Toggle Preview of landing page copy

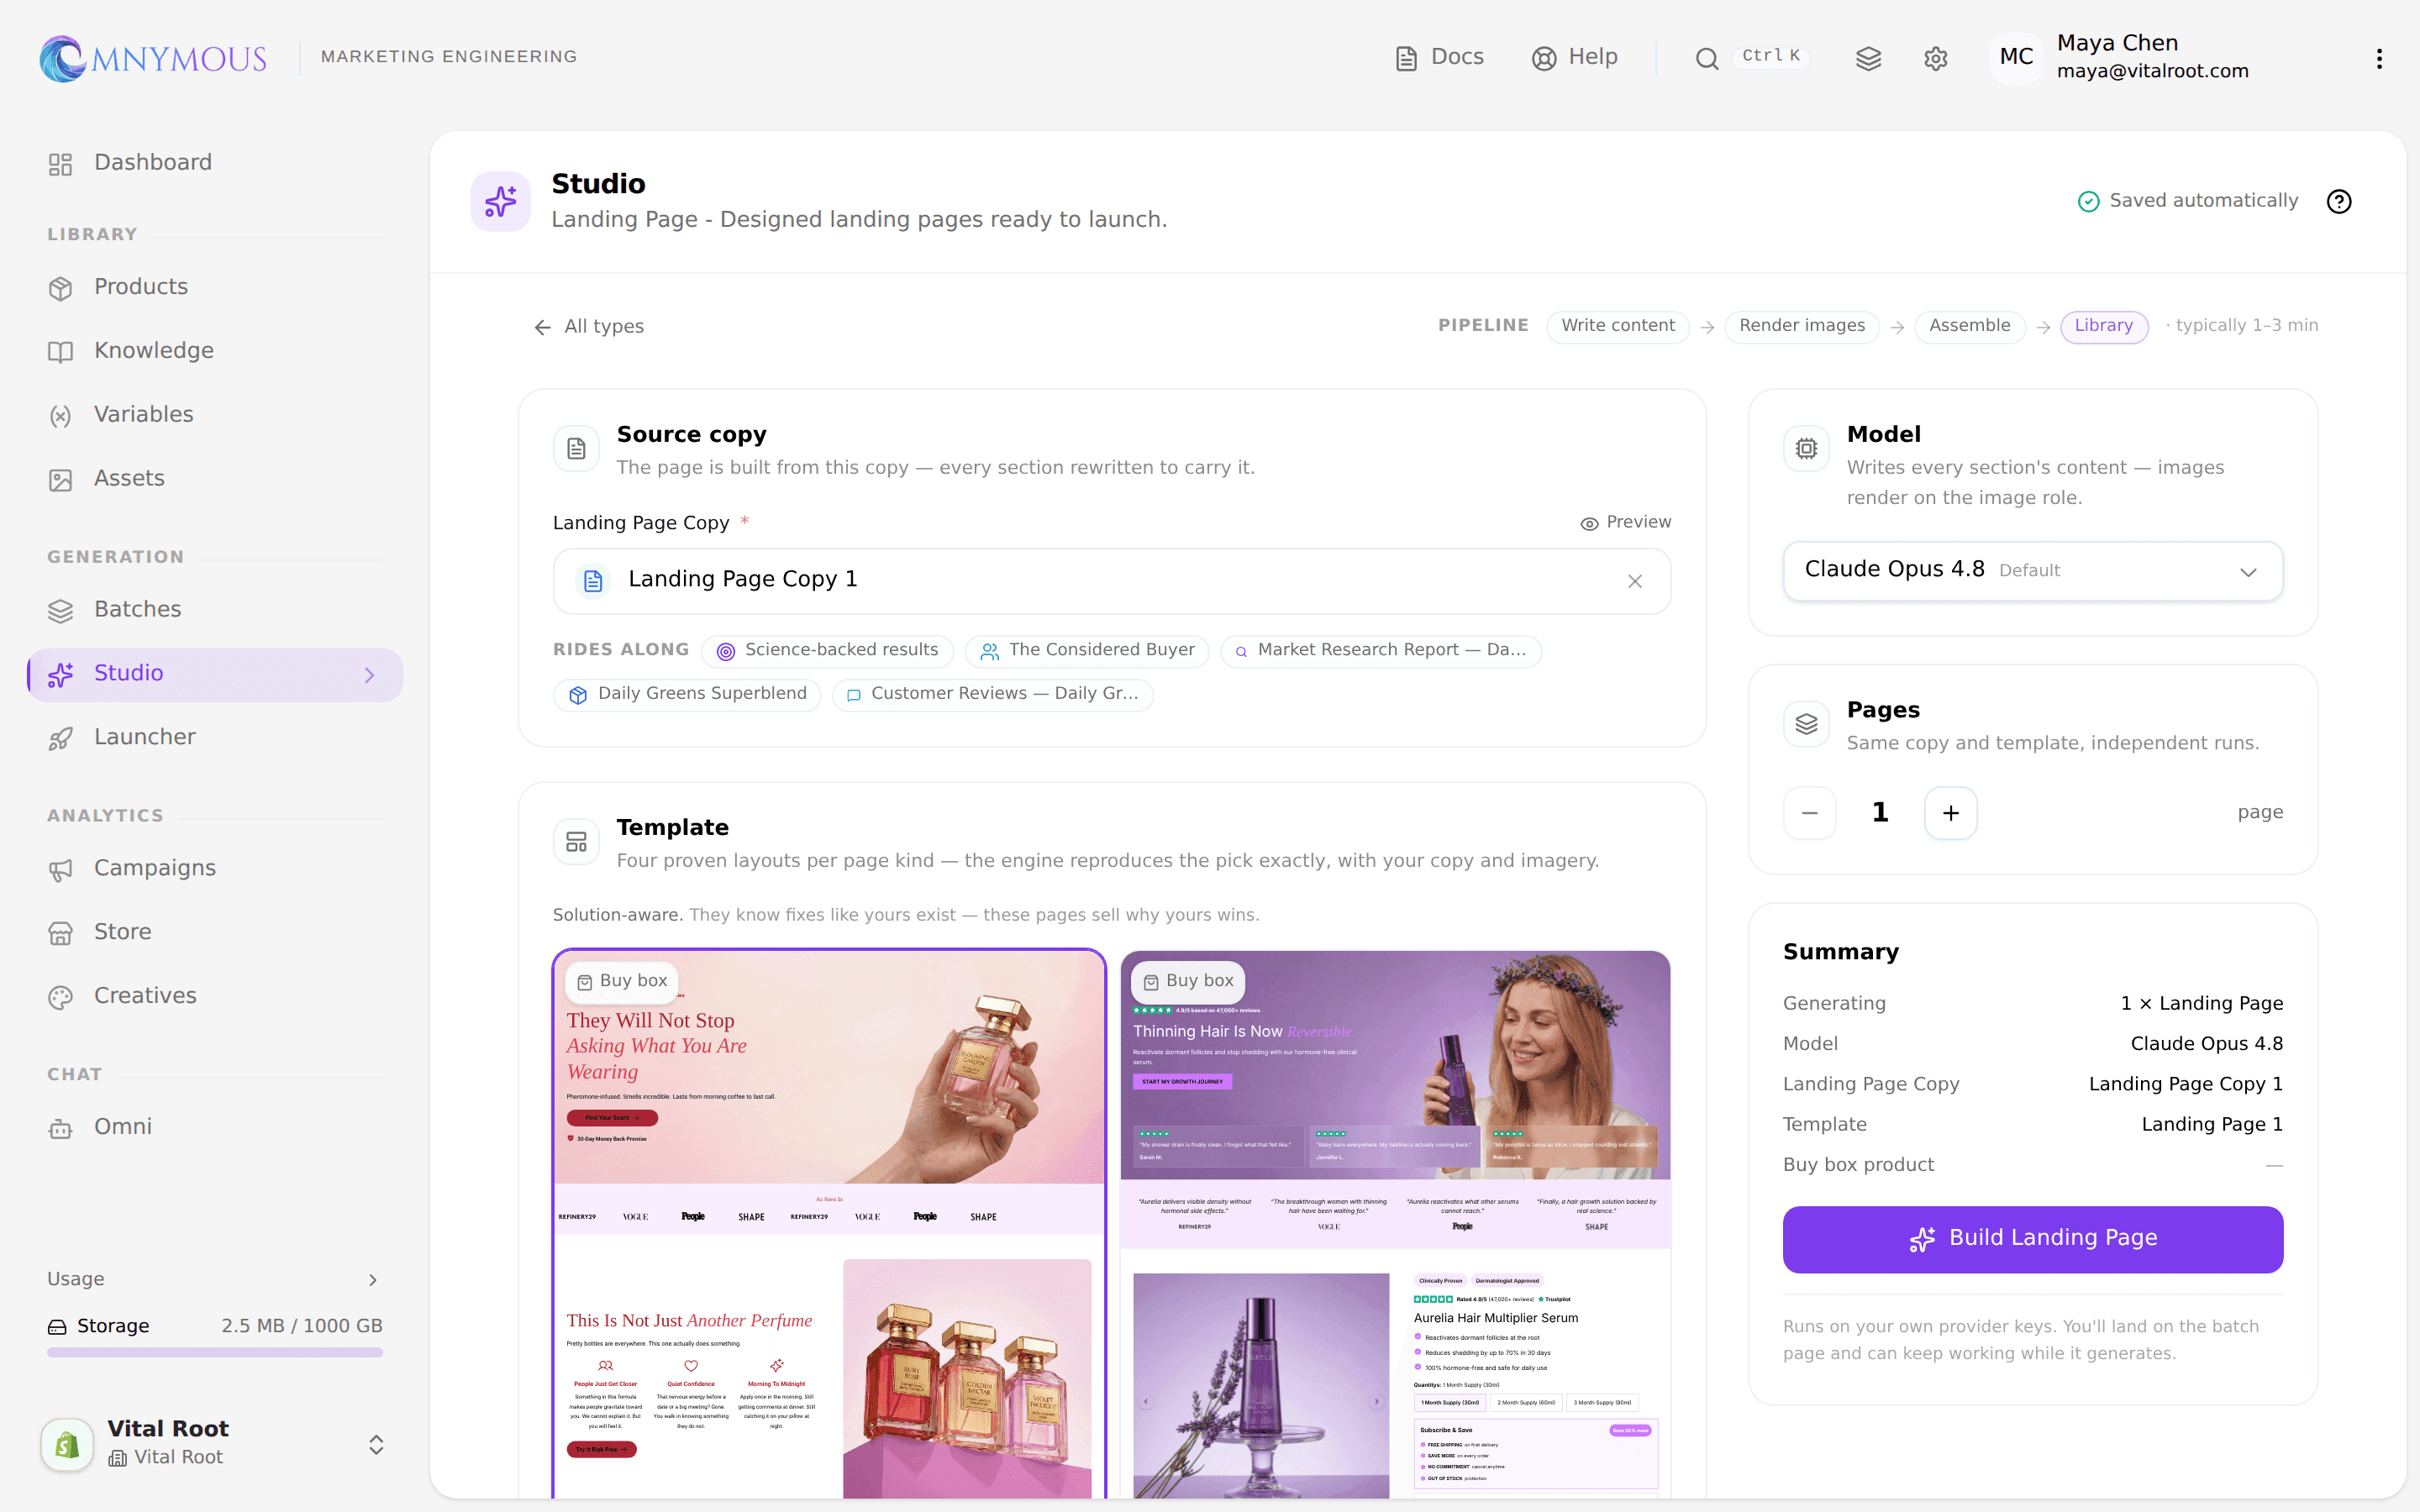tap(1626, 522)
